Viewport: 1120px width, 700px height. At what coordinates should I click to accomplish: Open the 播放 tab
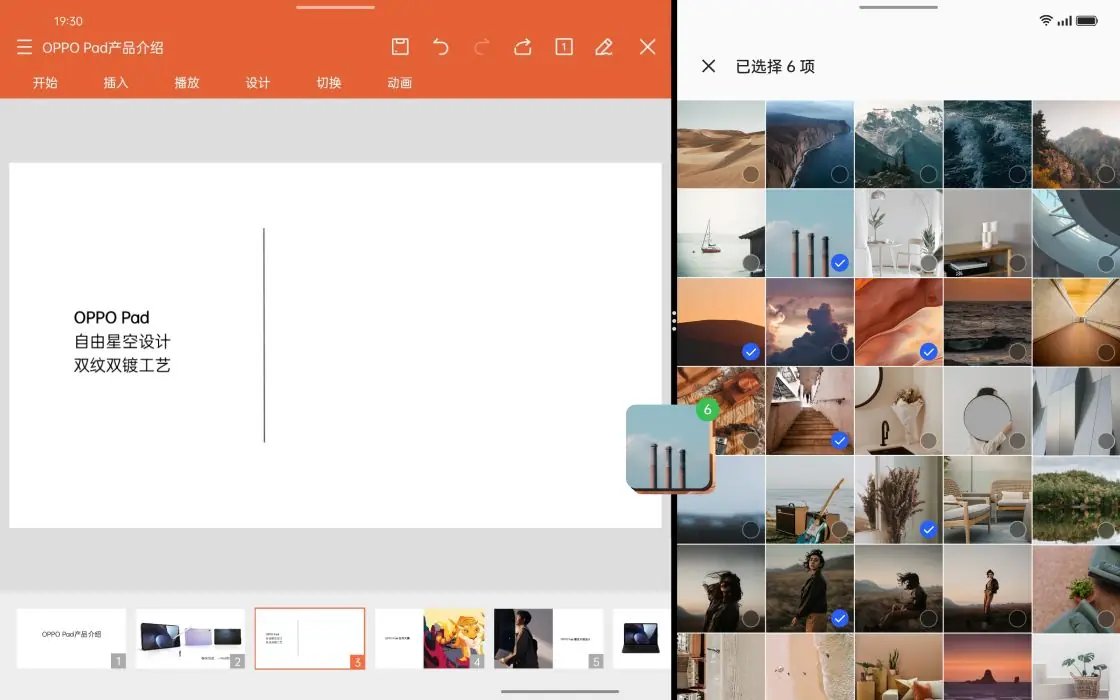[x=186, y=83]
